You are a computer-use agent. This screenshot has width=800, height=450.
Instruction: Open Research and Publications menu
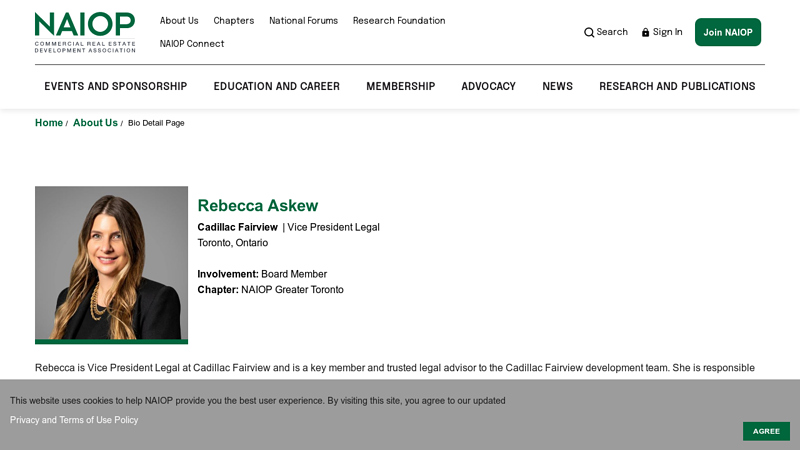677,86
